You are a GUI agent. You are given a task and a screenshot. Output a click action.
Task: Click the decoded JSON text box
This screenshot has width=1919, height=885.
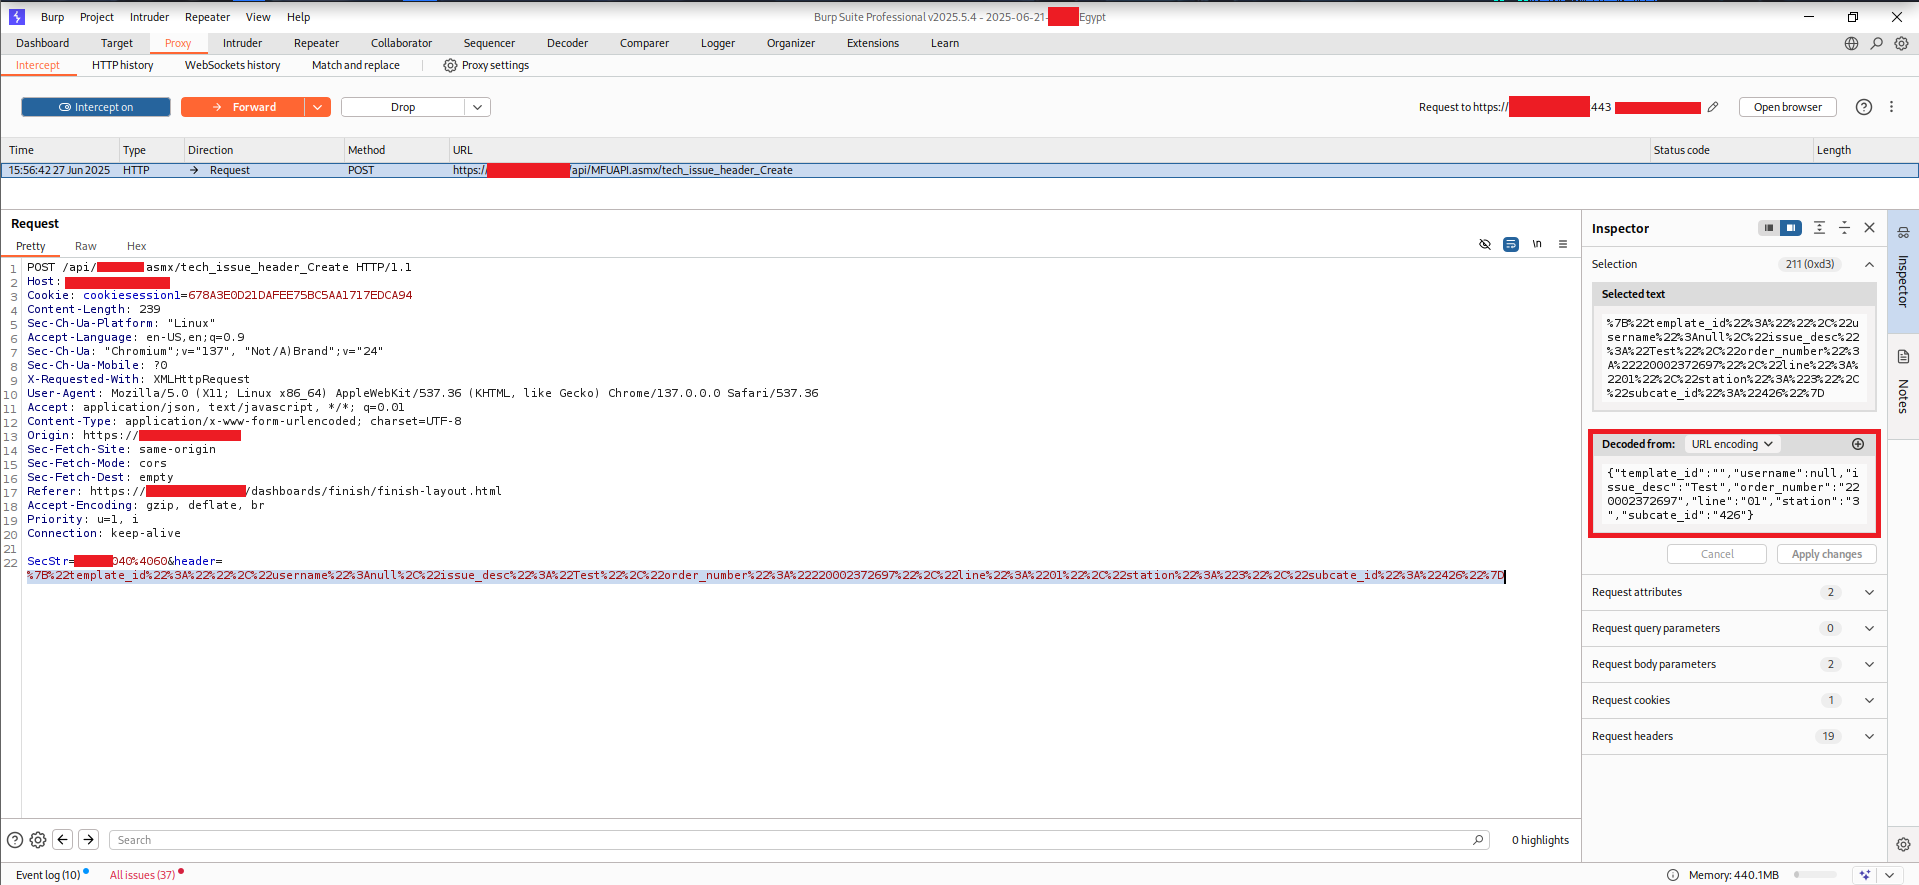1733,494
